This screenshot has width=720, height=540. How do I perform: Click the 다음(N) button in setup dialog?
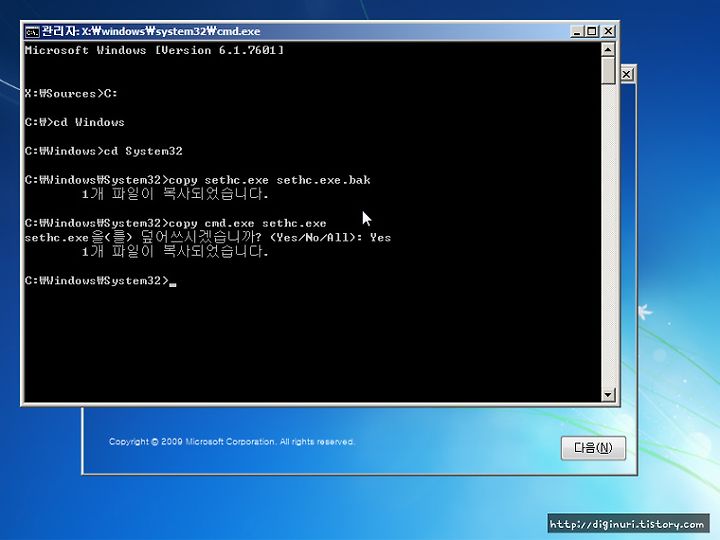(x=593, y=448)
